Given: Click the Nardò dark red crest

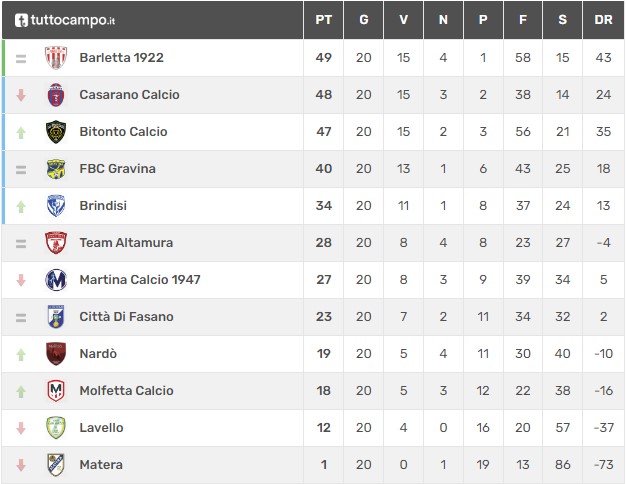Looking at the screenshot, I should (56, 354).
